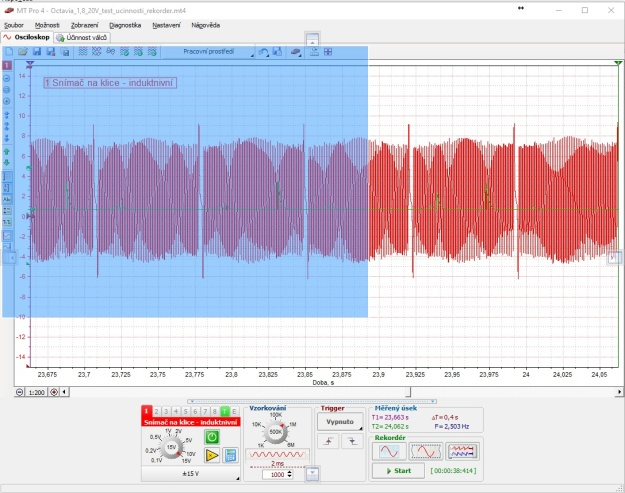Toggle the green channel power button
The width and height of the screenshot is (625, 493).
click(x=212, y=437)
